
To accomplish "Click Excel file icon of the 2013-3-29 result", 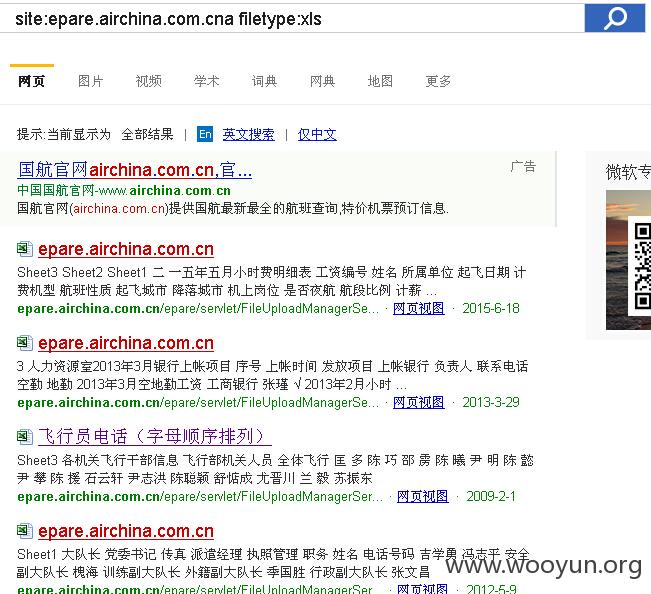I will pos(24,342).
